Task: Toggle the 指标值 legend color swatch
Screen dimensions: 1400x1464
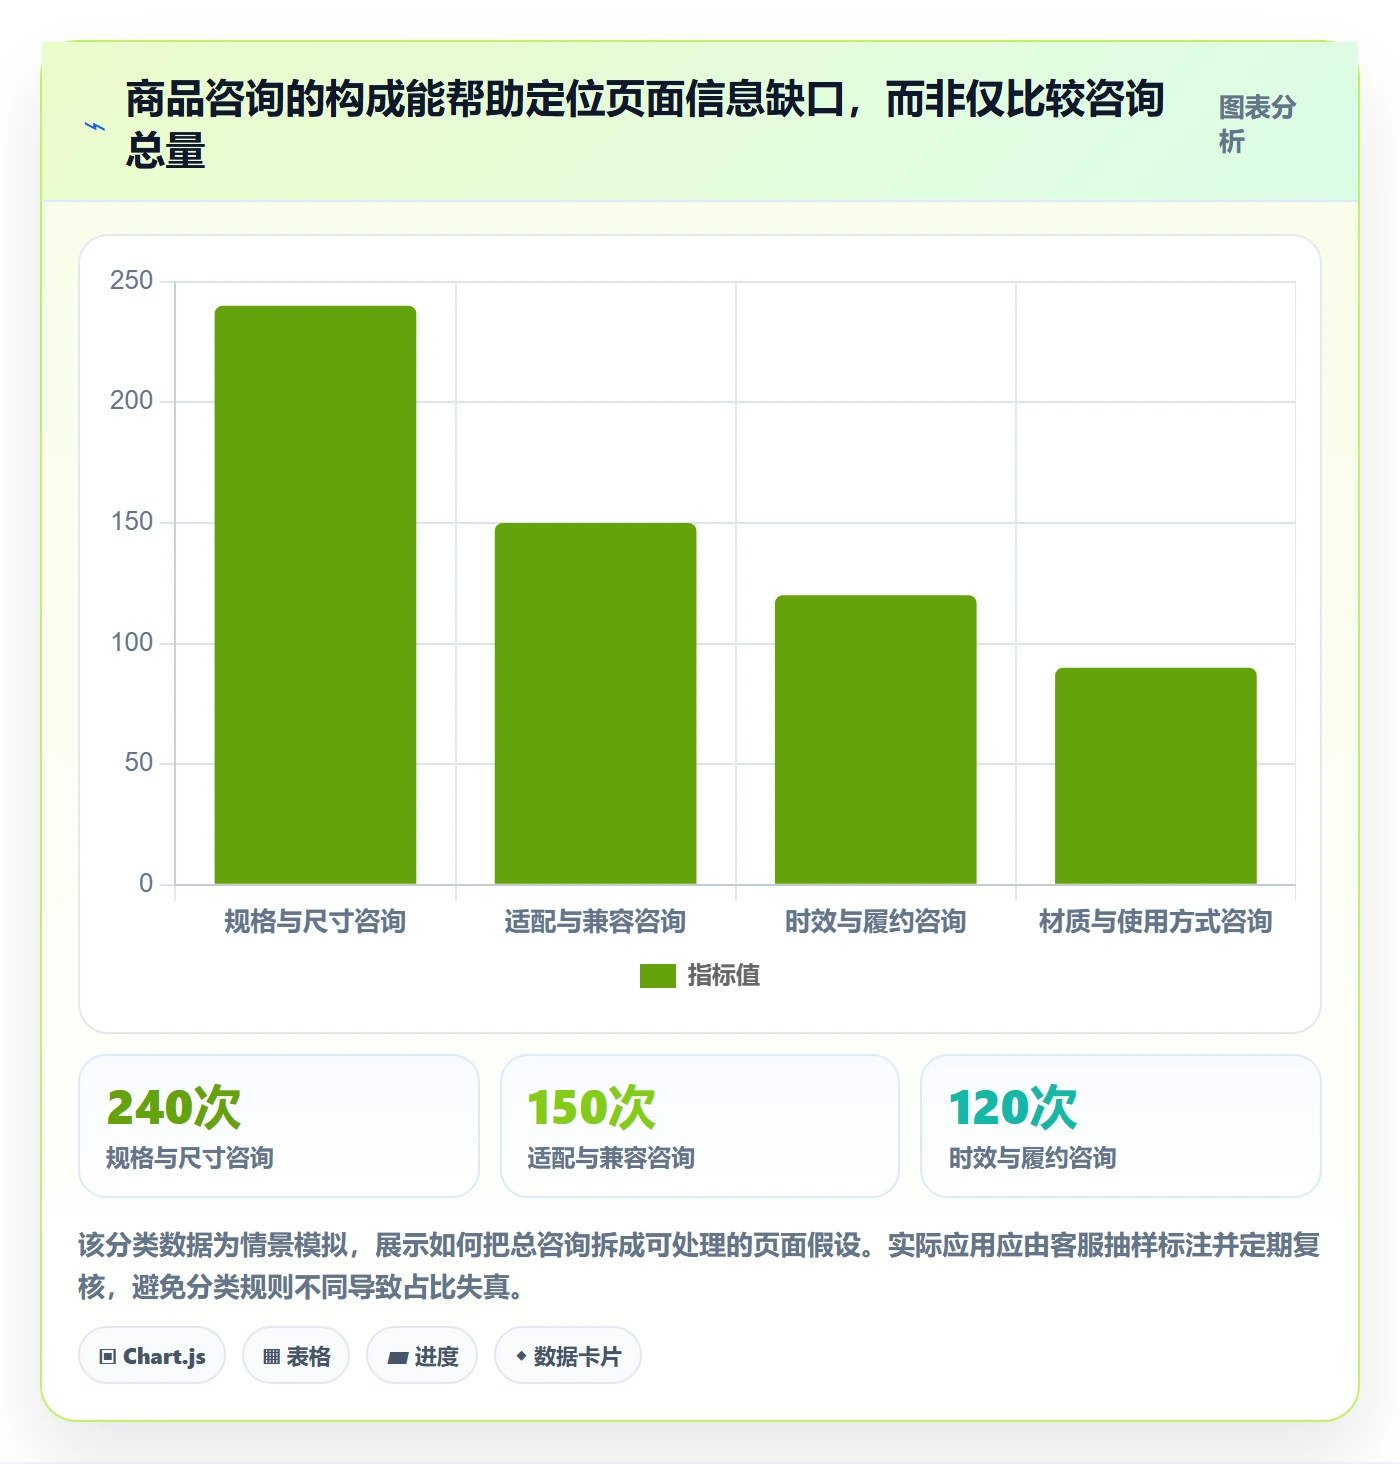Action: [x=658, y=976]
